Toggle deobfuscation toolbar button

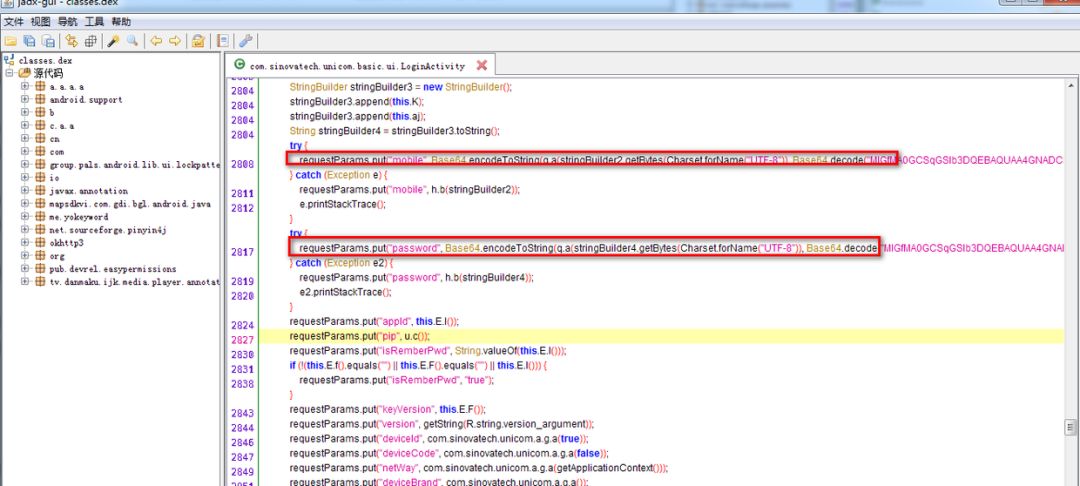(x=199, y=41)
